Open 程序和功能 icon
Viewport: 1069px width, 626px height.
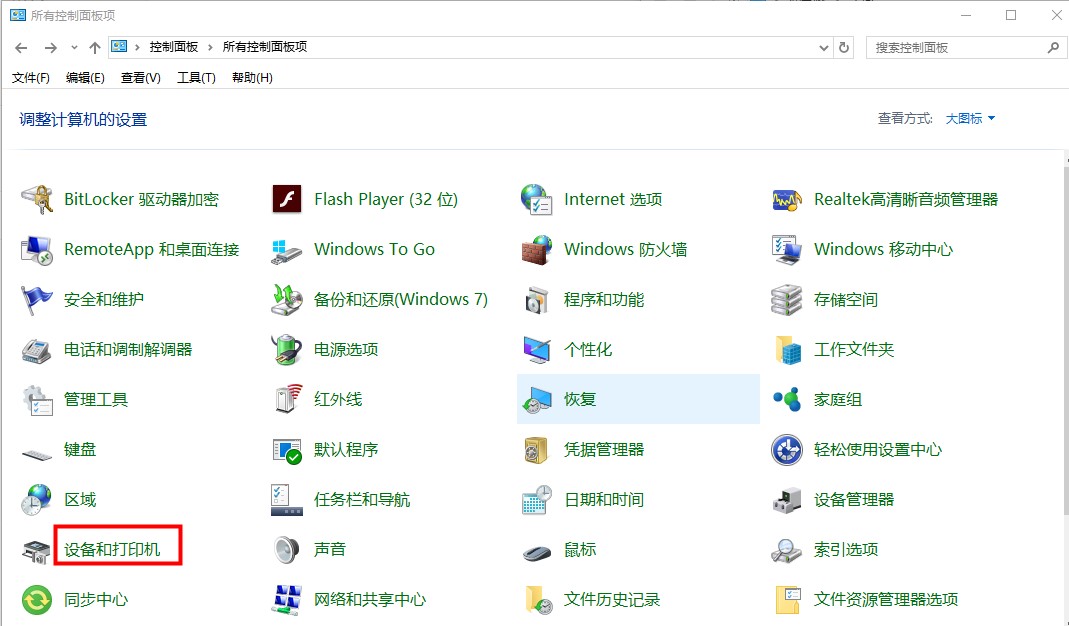(x=537, y=300)
